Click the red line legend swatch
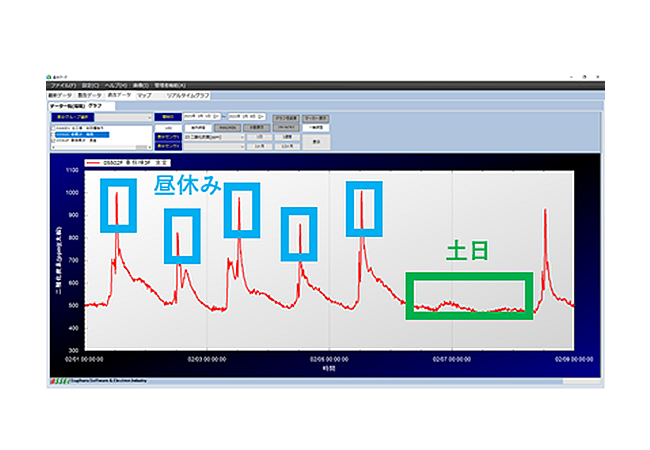 click(x=94, y=161)
